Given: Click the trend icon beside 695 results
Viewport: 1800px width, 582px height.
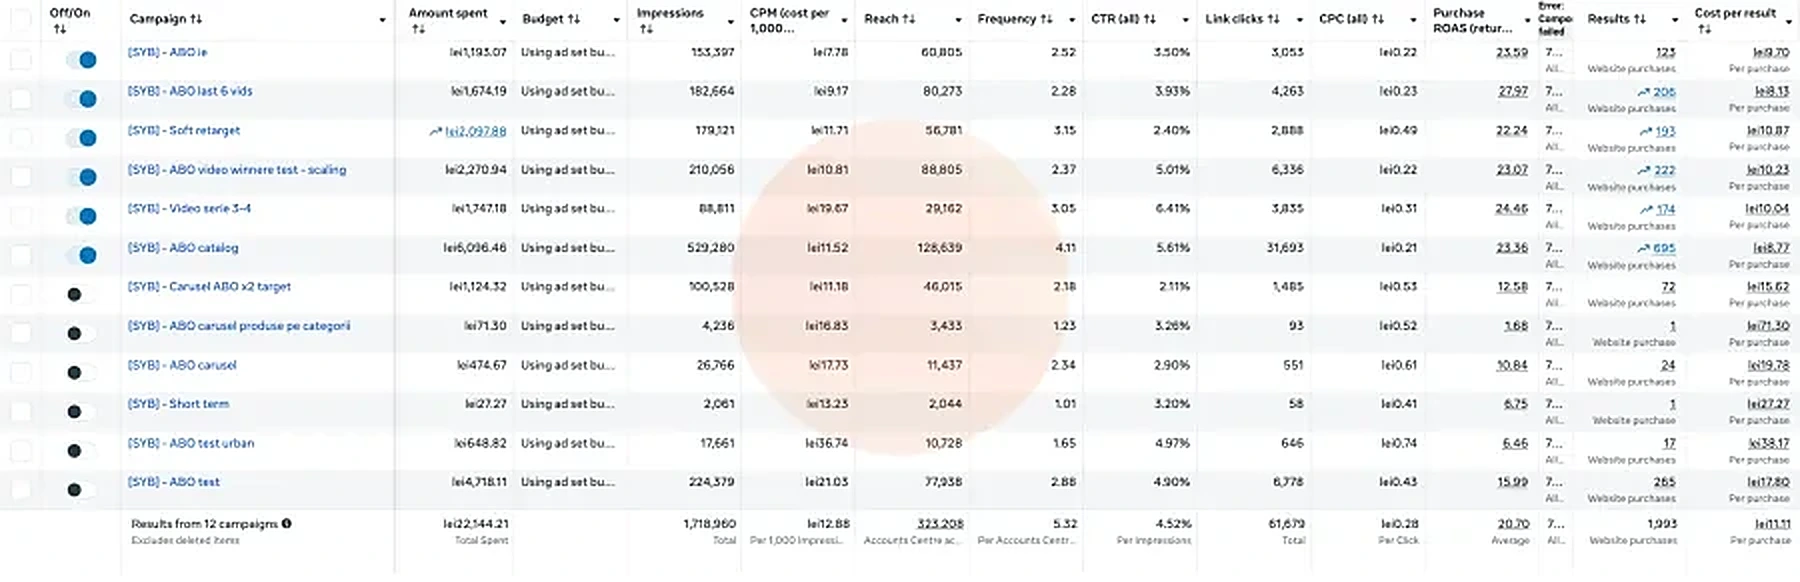Looking at the screenshot, I should (x=1643, y=249).
